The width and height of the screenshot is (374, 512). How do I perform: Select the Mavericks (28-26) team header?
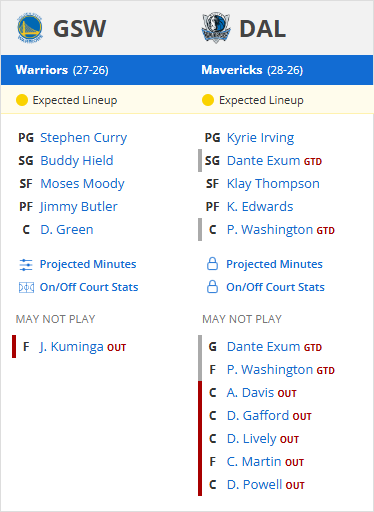pos(252,70)
